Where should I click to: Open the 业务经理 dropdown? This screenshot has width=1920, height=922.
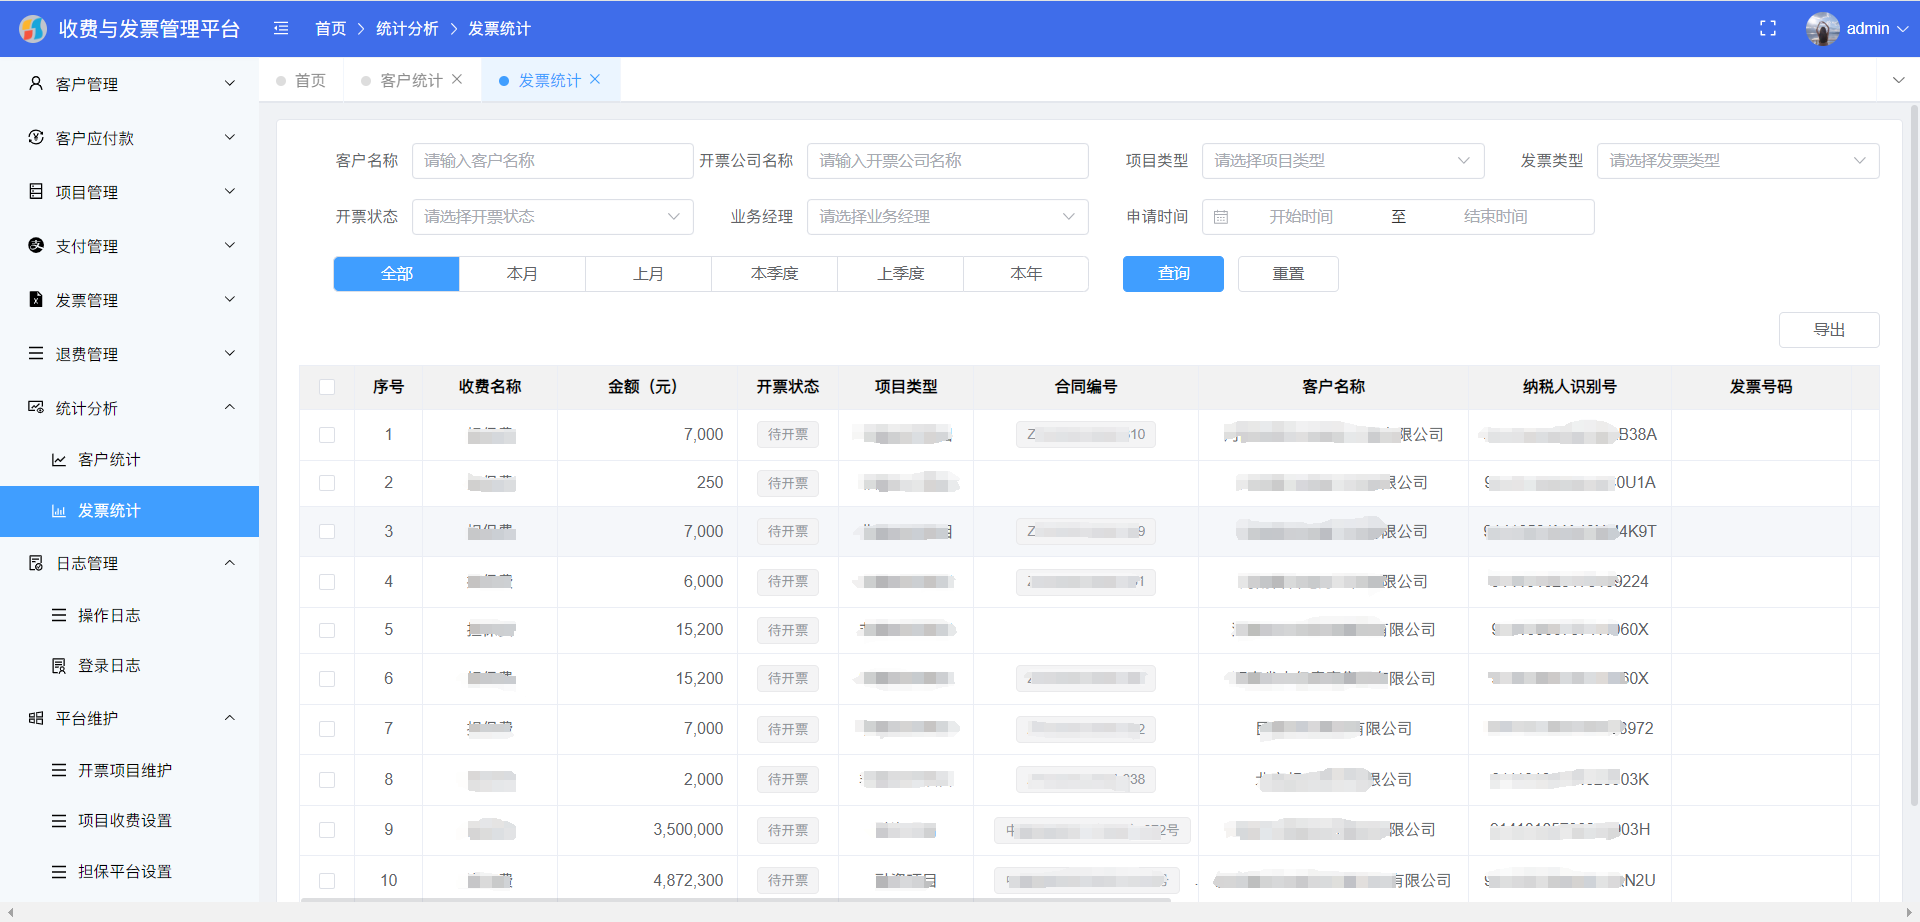(x=947, y=217)
